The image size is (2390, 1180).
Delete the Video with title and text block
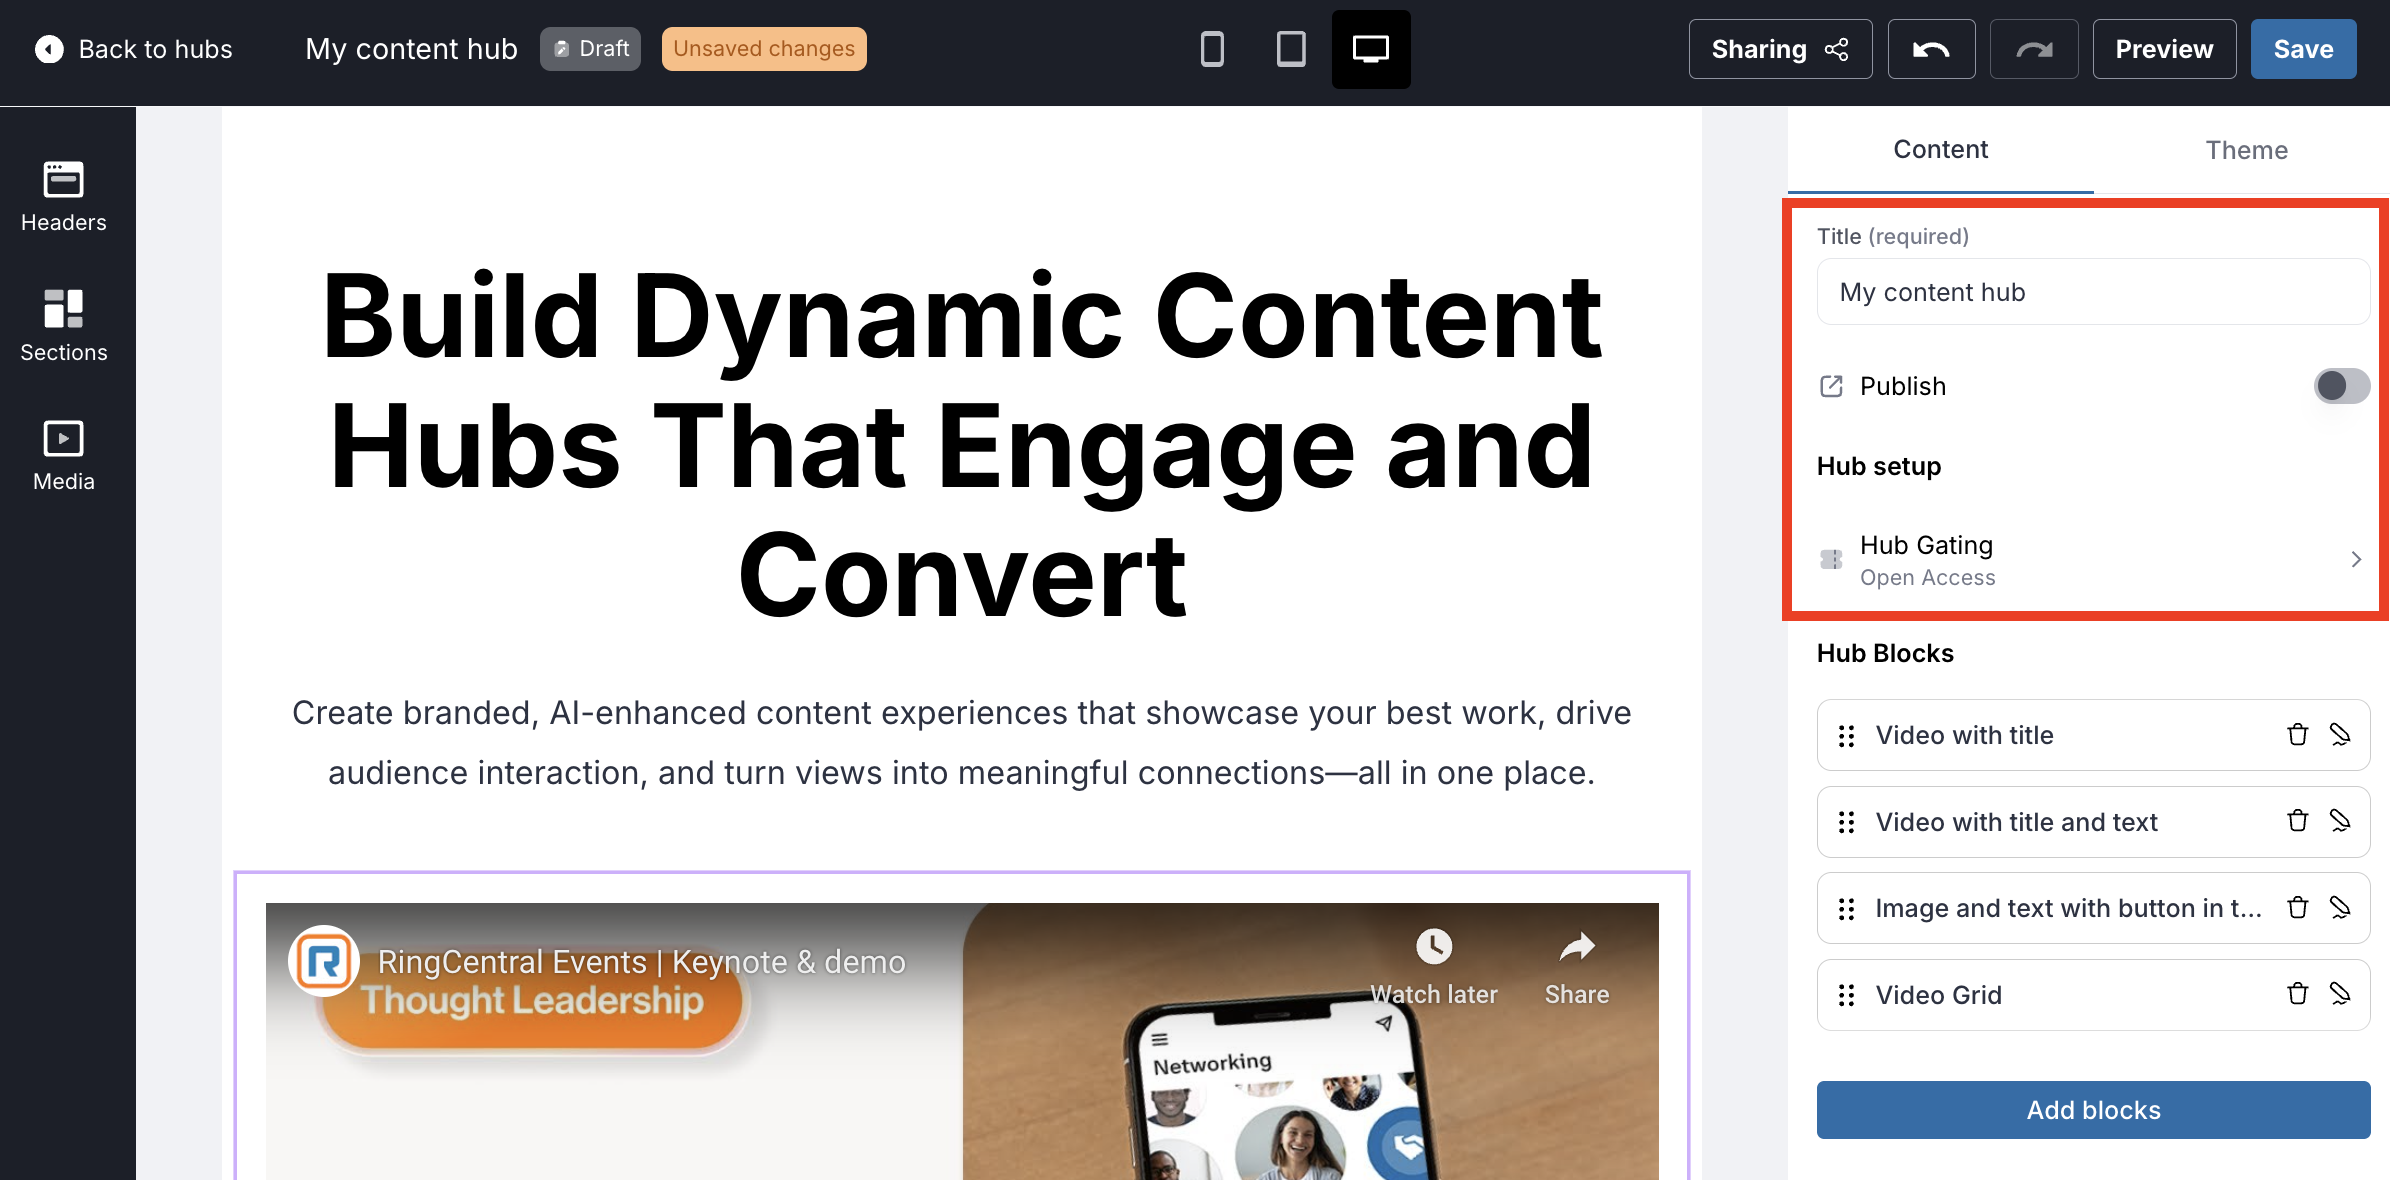tap(2297, 821)
